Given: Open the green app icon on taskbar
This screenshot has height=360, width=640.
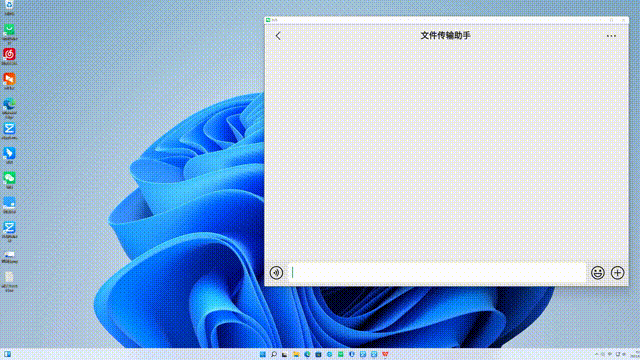Looking at the screenshot, I should click(x=340, y=354).
